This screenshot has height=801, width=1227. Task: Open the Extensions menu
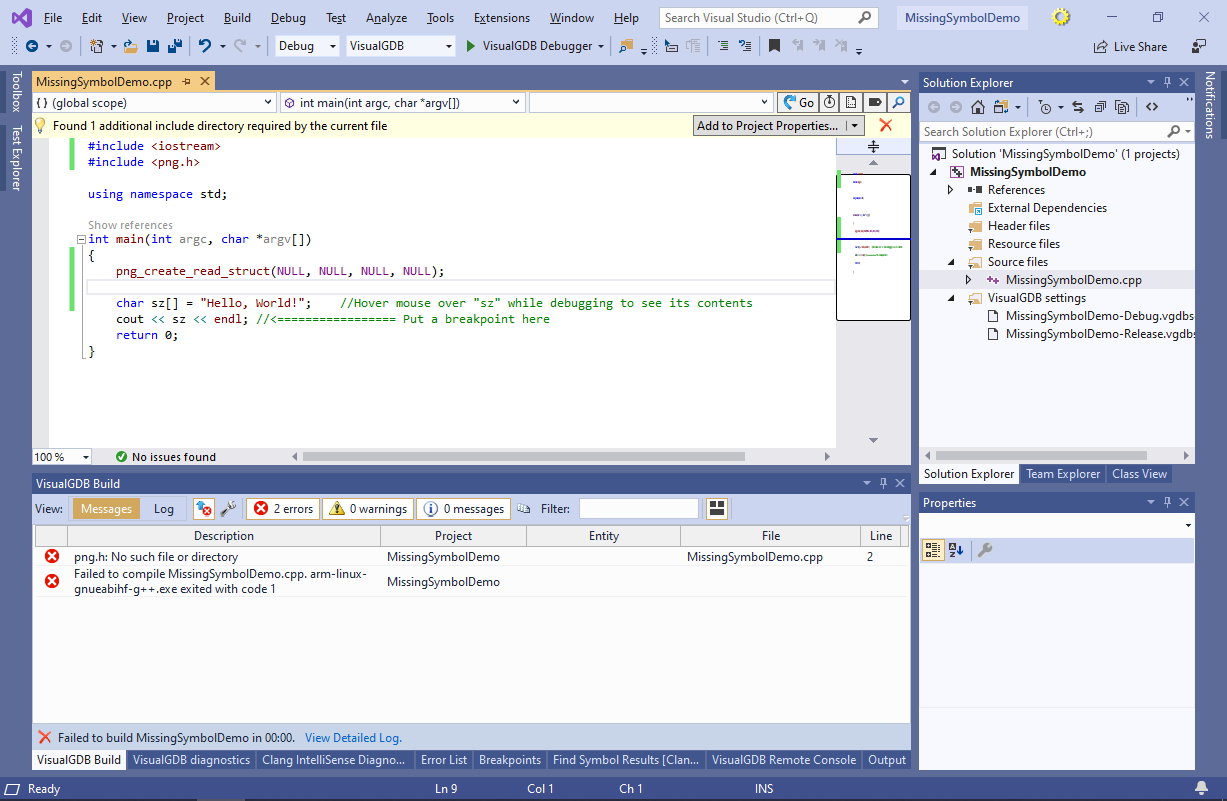[502, 17]
